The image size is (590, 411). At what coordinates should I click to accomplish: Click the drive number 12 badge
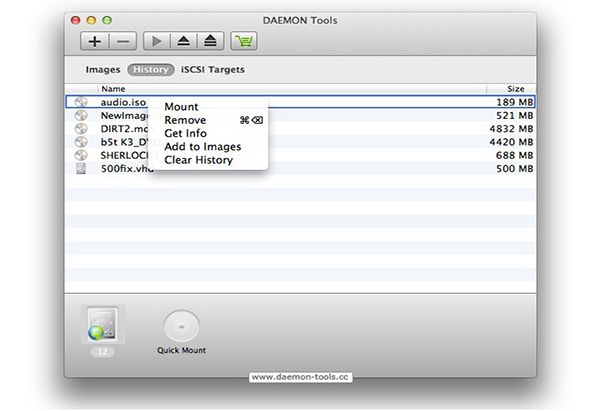point(102,352)
